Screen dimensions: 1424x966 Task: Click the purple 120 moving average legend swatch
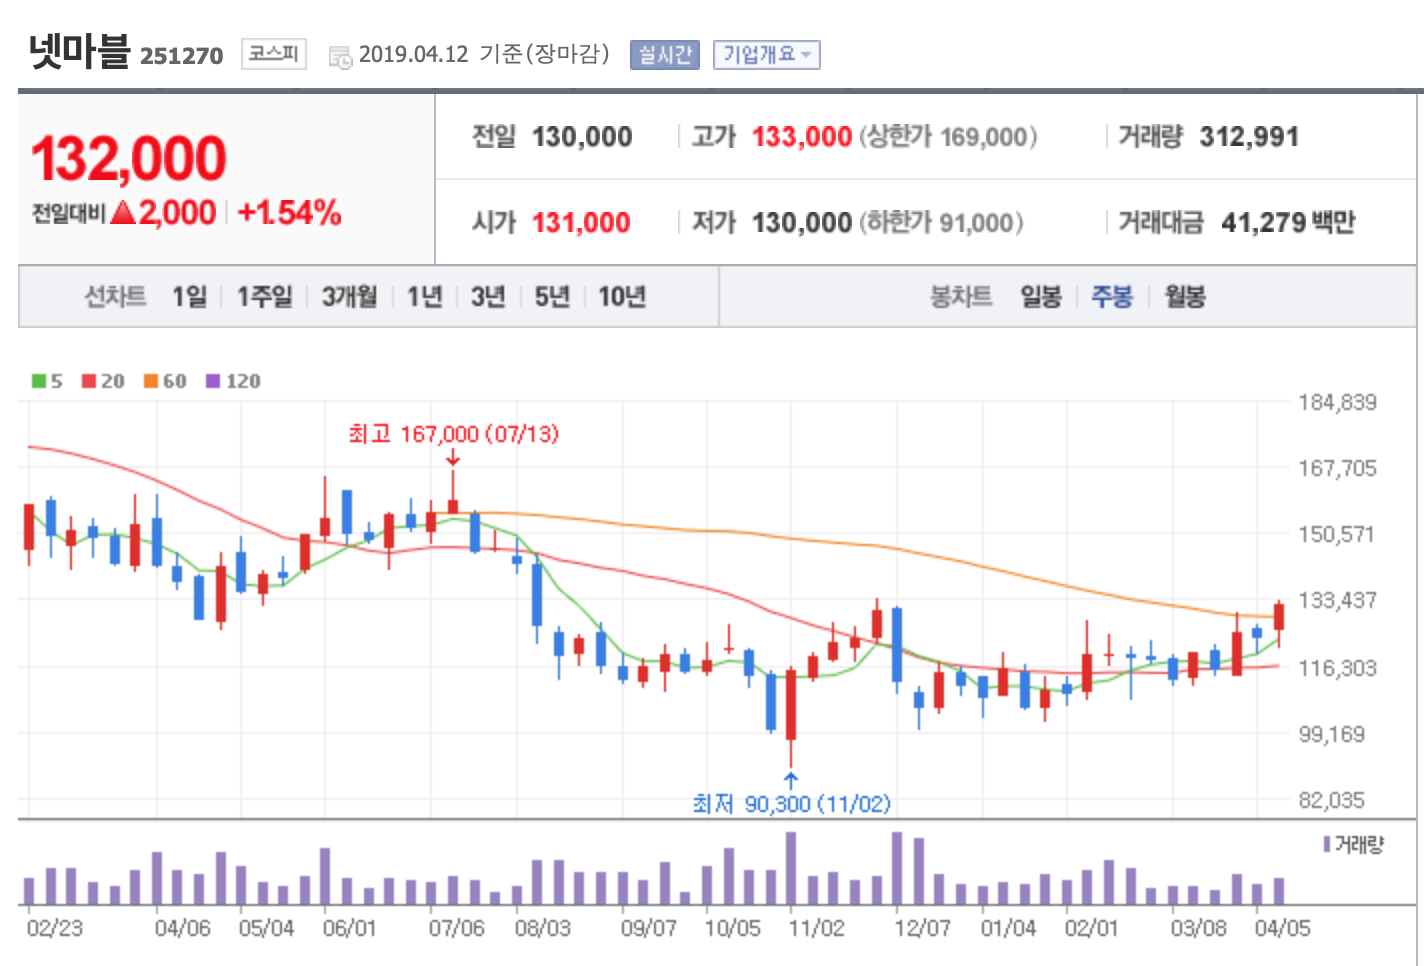pyautogui.click(x=213, y=381)
